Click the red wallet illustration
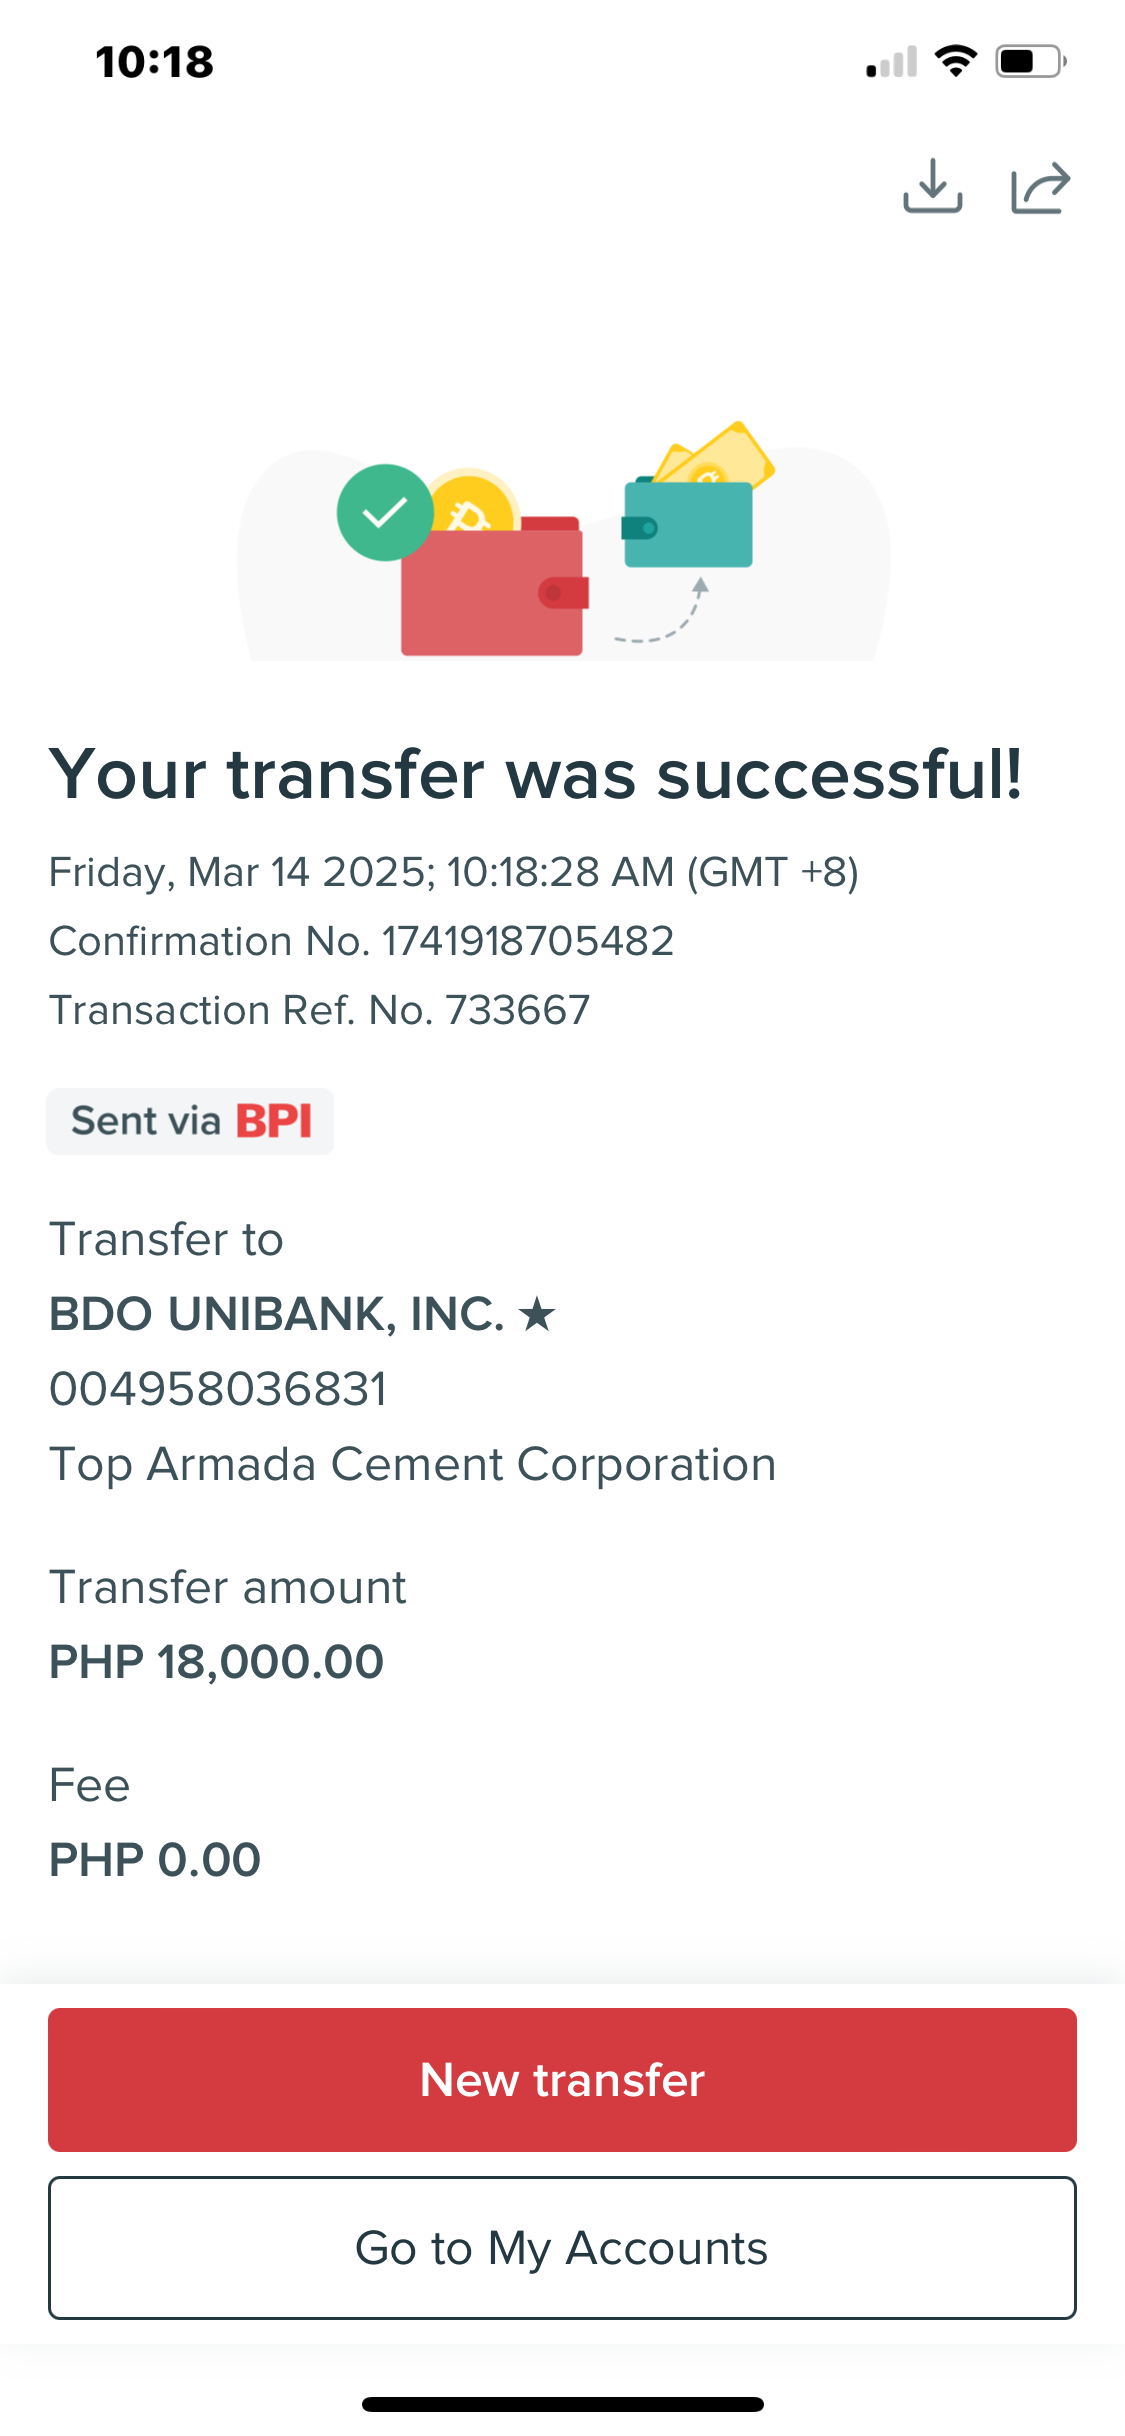 coord(493,590)
